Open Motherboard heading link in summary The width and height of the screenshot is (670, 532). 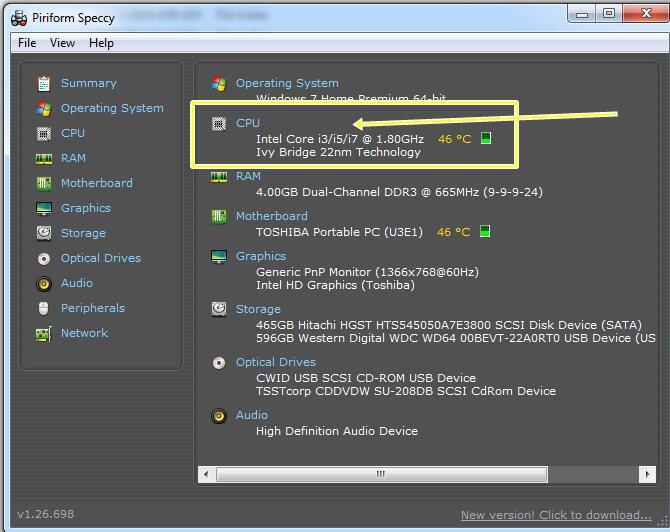[x=272, y=216]
